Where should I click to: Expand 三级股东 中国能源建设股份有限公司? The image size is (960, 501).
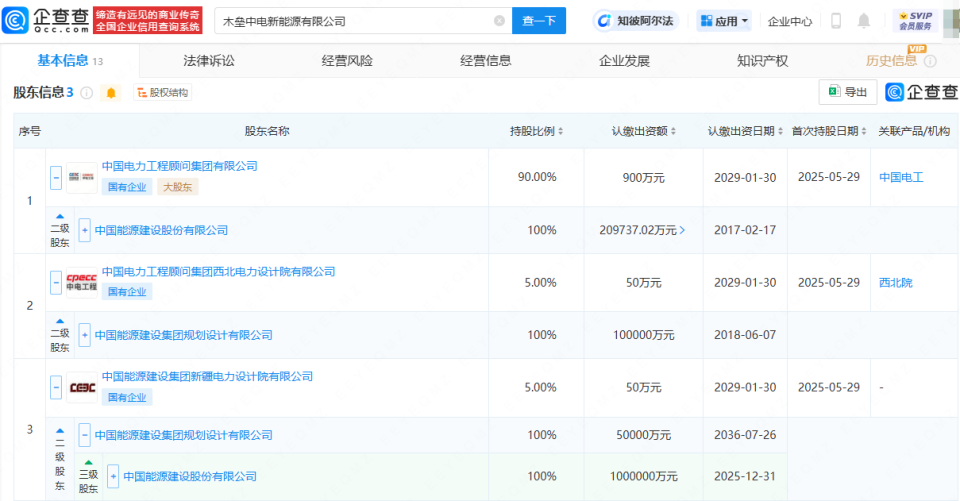click(113, 476)
